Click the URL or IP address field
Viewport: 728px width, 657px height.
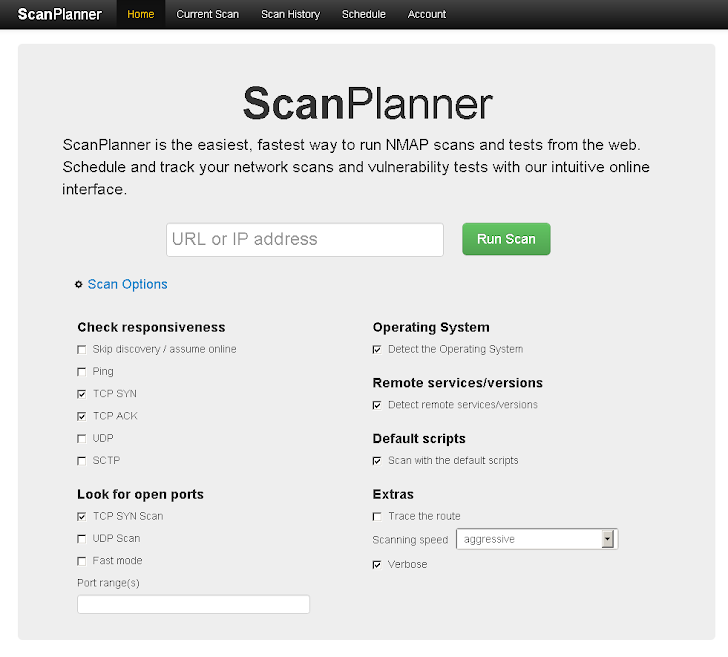click(x=304, y=240)
